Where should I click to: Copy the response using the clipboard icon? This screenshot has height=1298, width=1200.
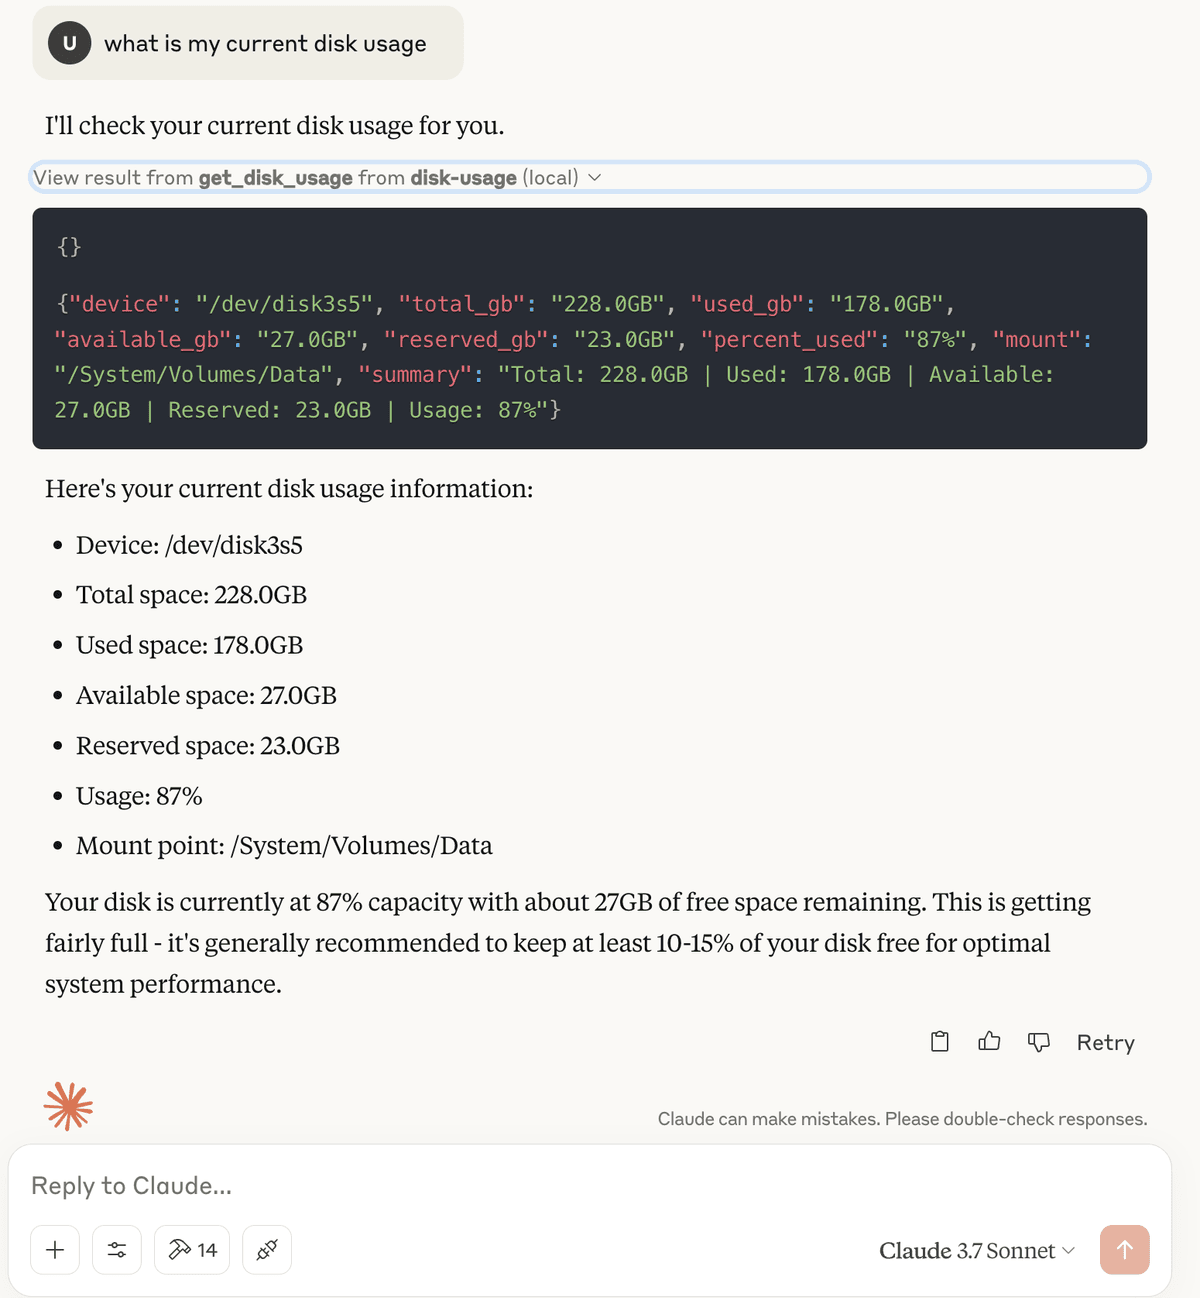point(939,1042)
